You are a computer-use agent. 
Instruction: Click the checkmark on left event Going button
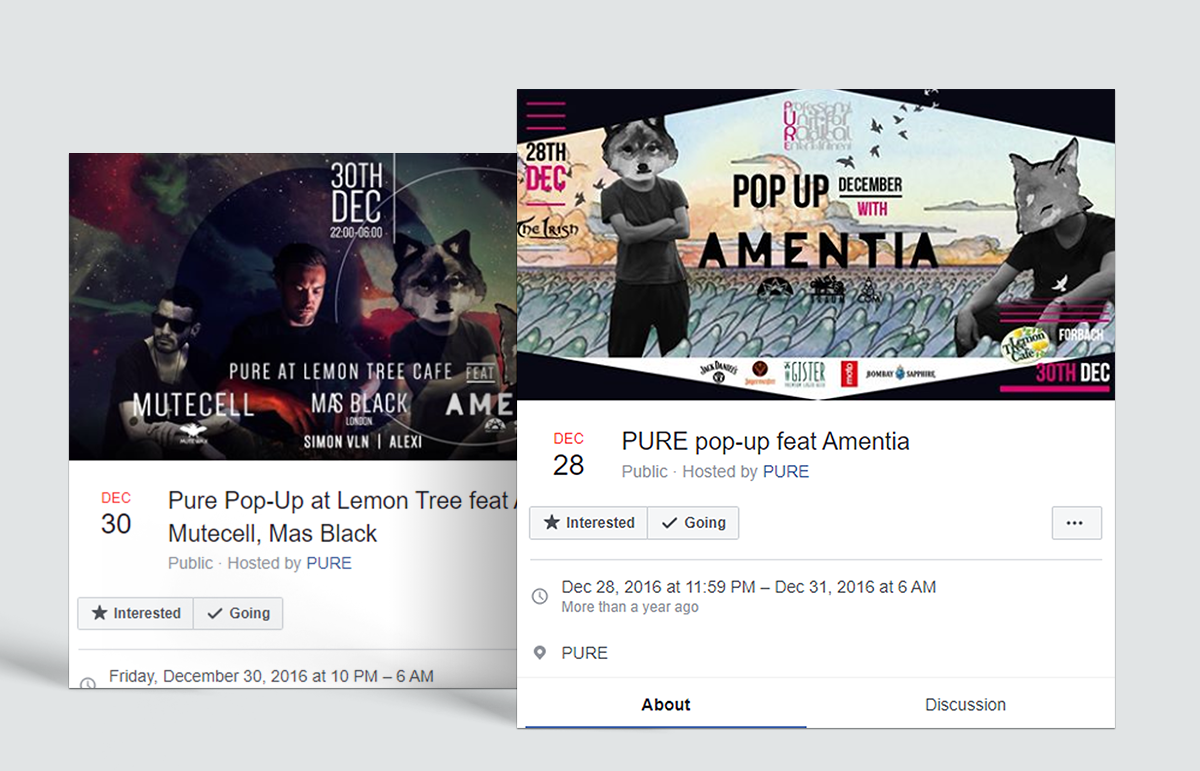pos(214,613)
